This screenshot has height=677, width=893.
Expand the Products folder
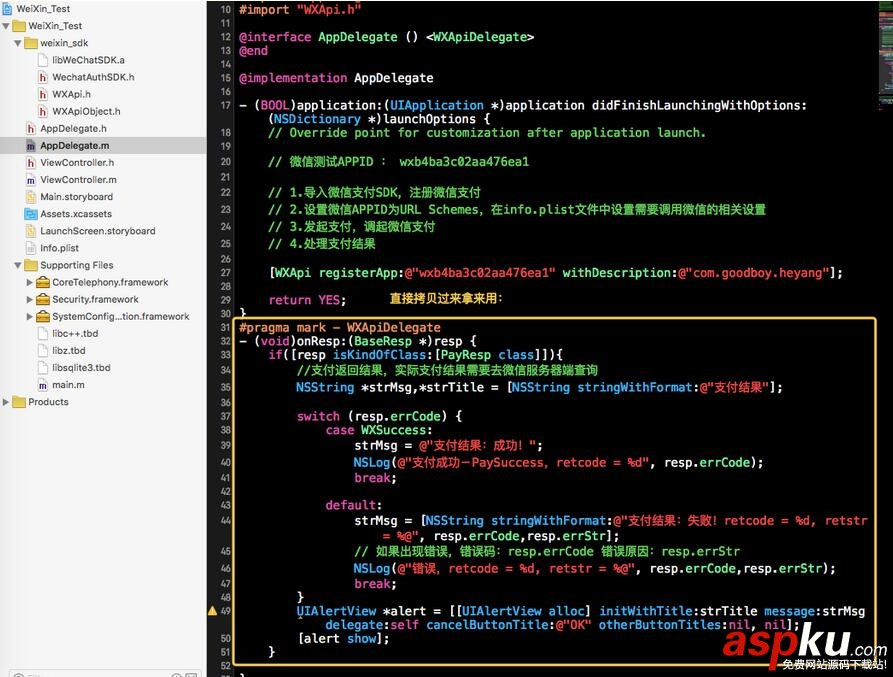point(6,402)
